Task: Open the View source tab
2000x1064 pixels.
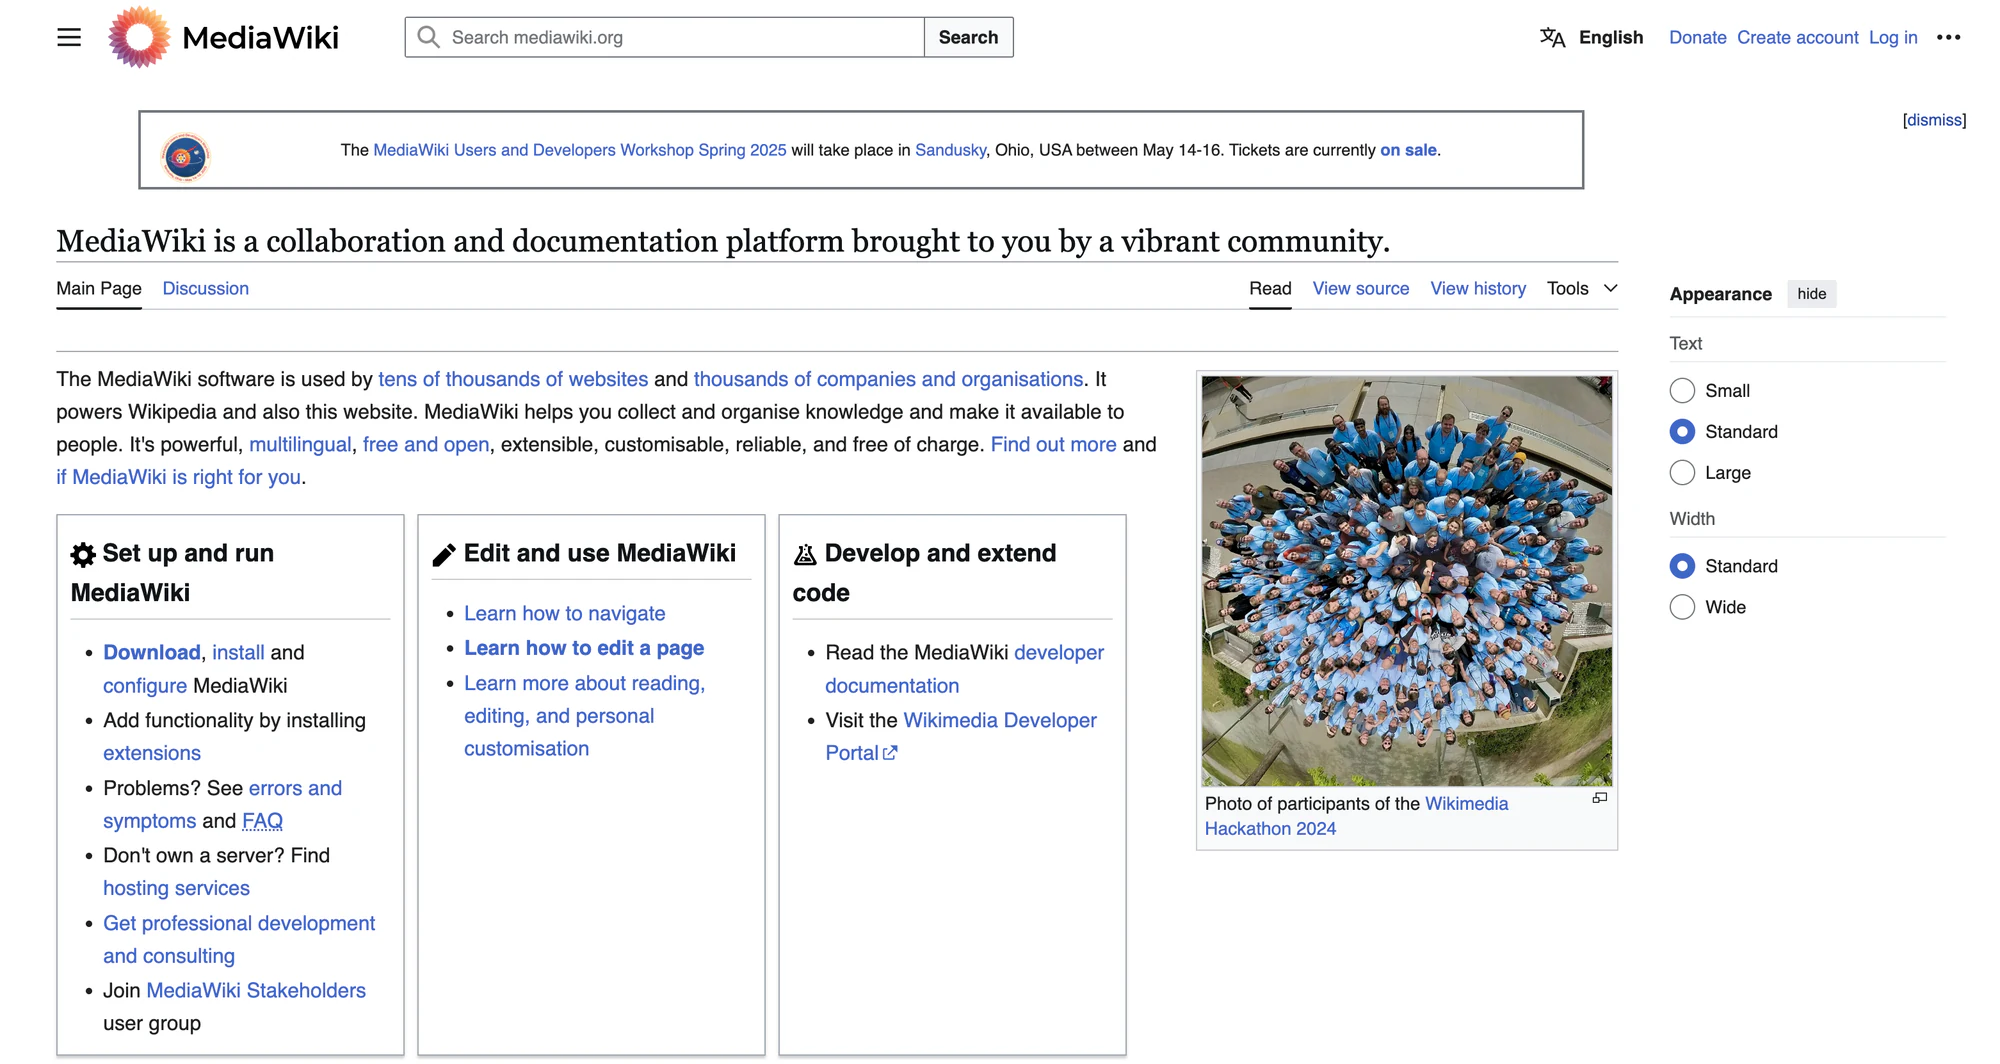Action: (1361, 289)
